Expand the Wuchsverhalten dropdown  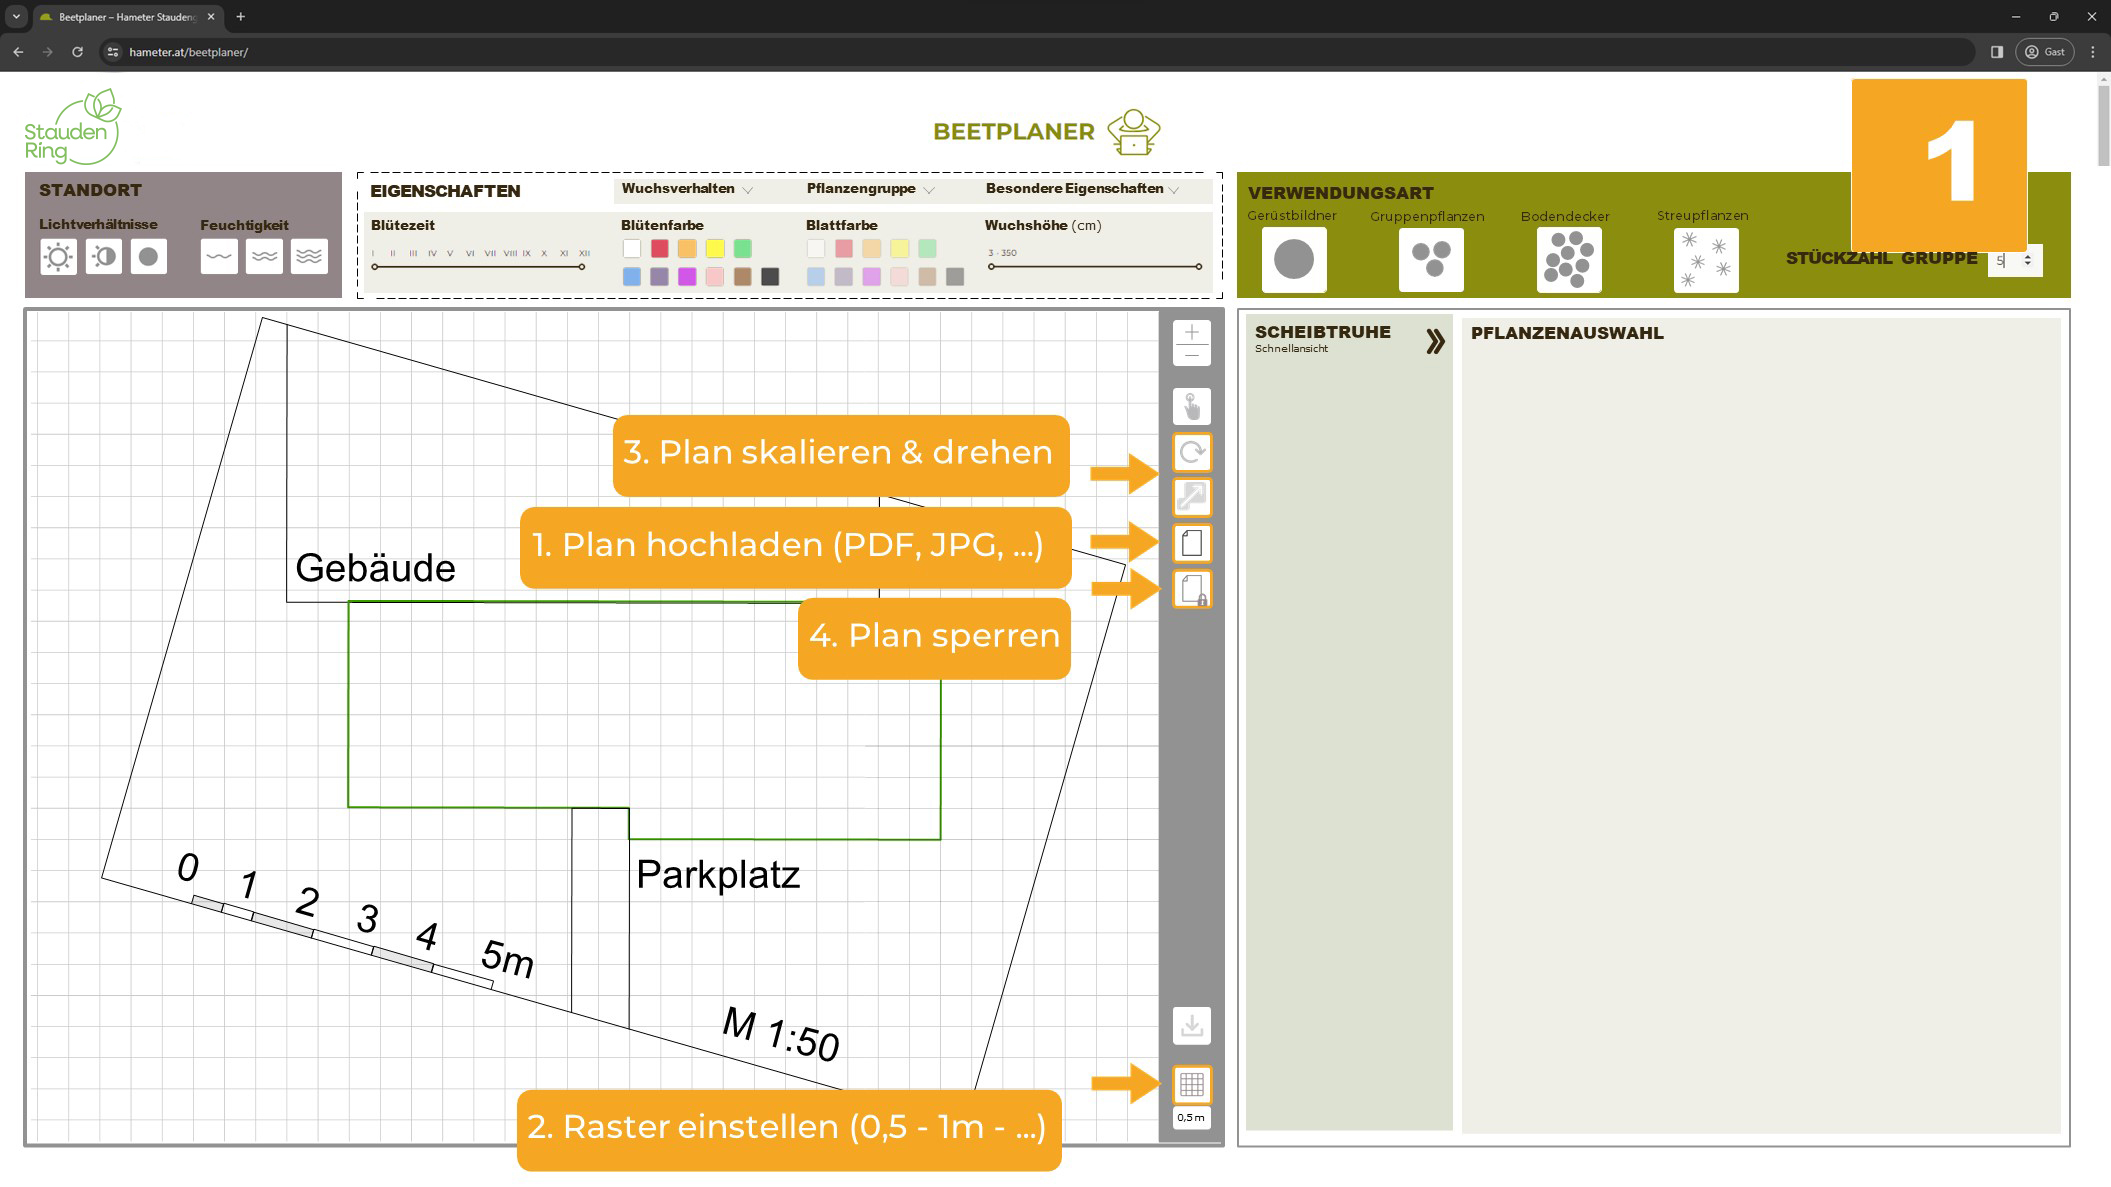click(x=687, y=189)
